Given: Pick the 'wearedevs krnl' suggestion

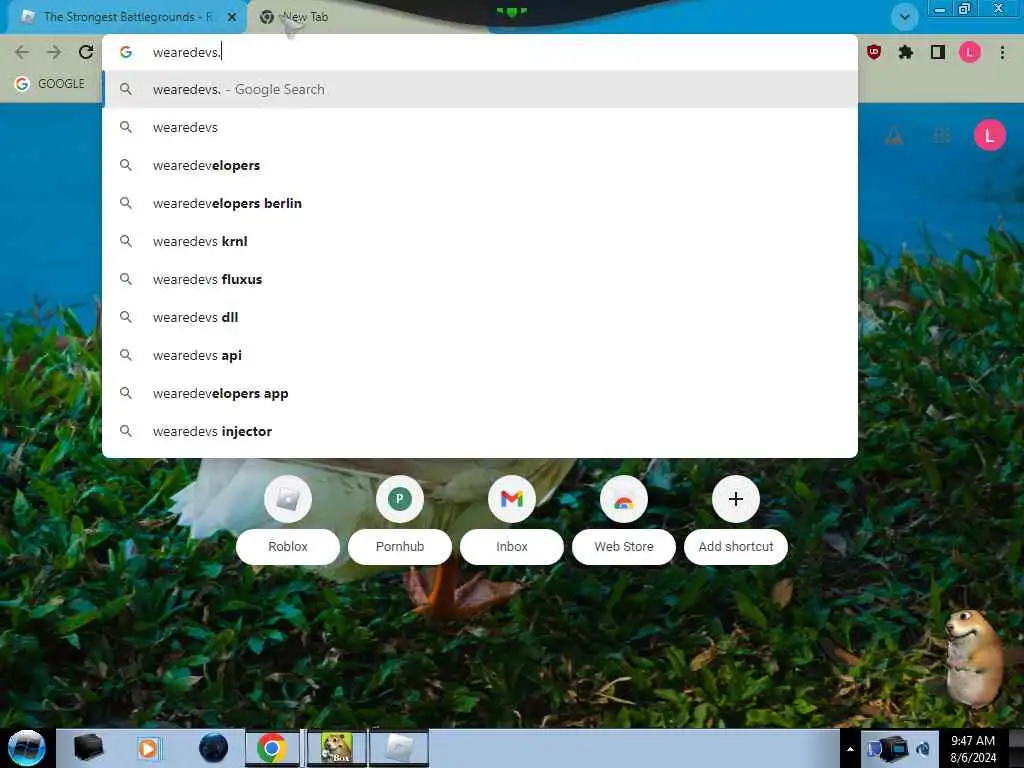Looking at the screenshot, I should 480,241.
